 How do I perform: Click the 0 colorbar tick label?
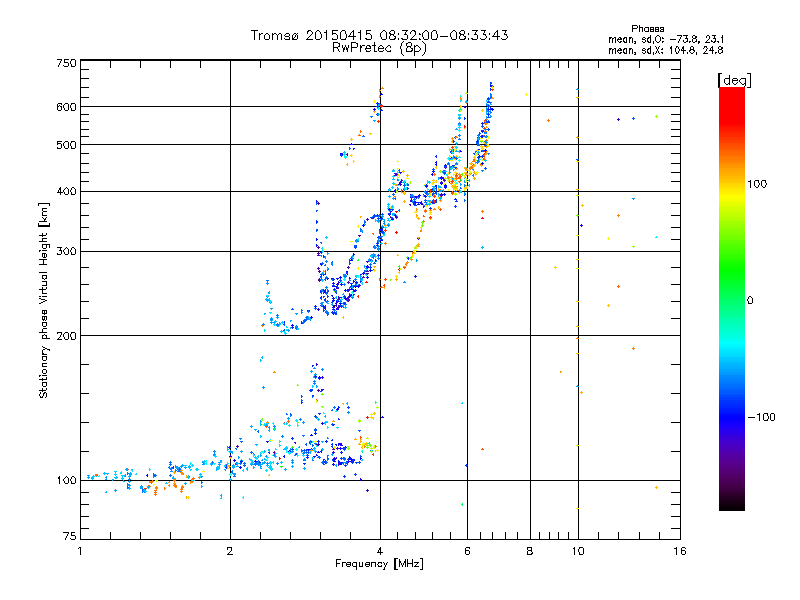[x=751, y=300]
